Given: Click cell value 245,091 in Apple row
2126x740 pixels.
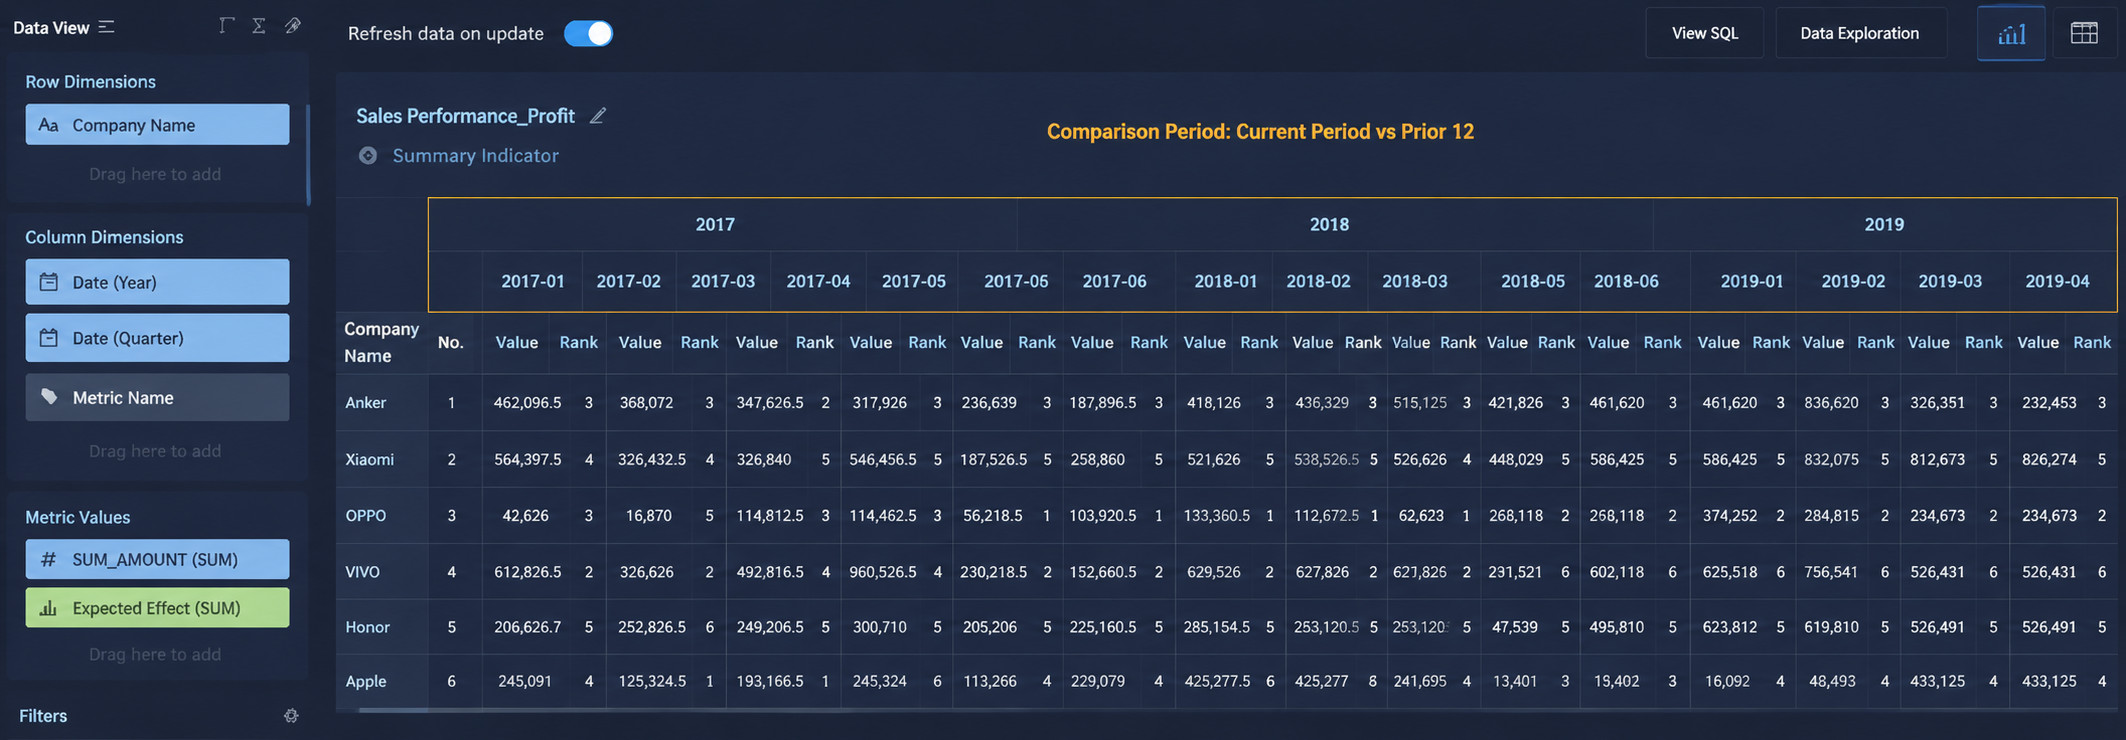Looking at the screenshot, I should pos(525,681).
